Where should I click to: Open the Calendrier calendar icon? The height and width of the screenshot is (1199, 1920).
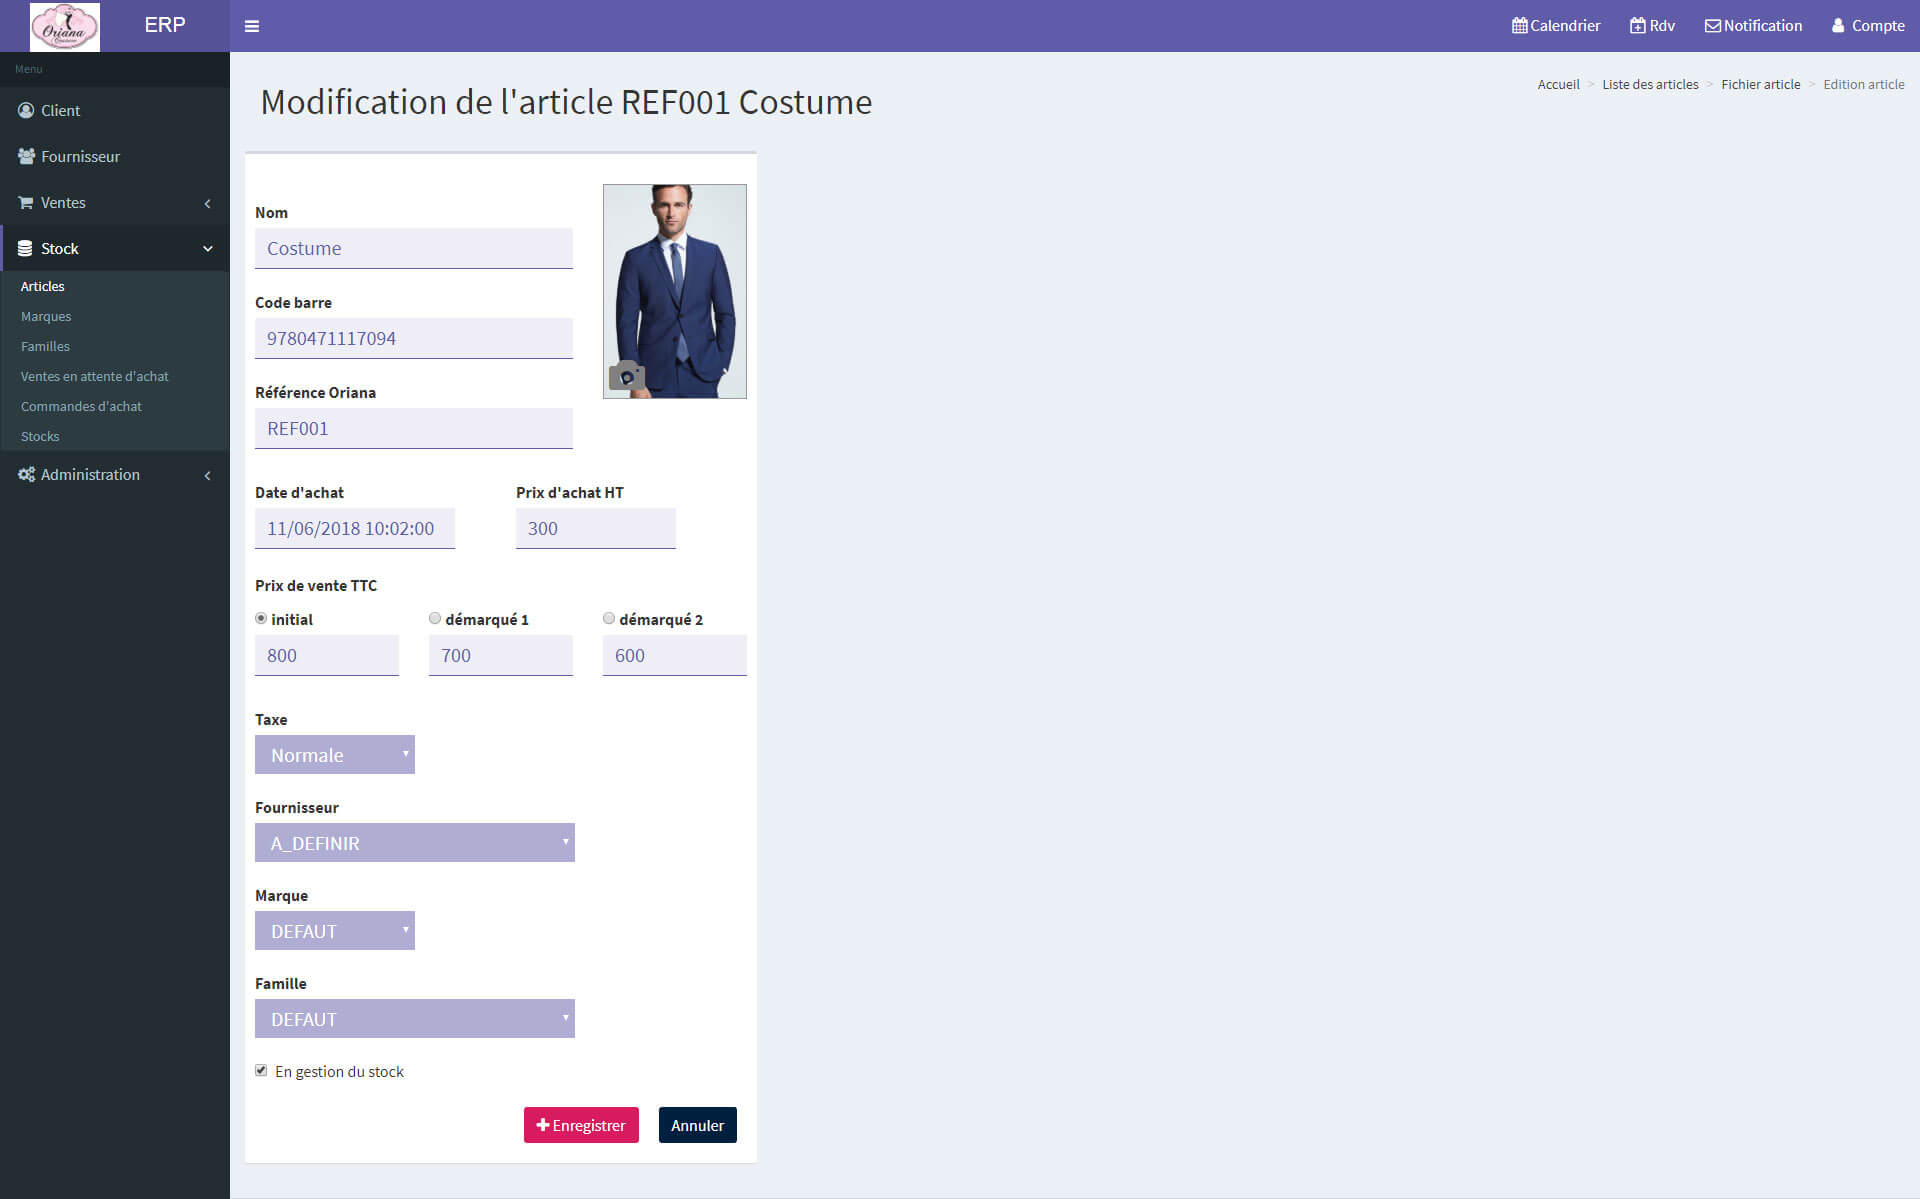coord(1519,26)
